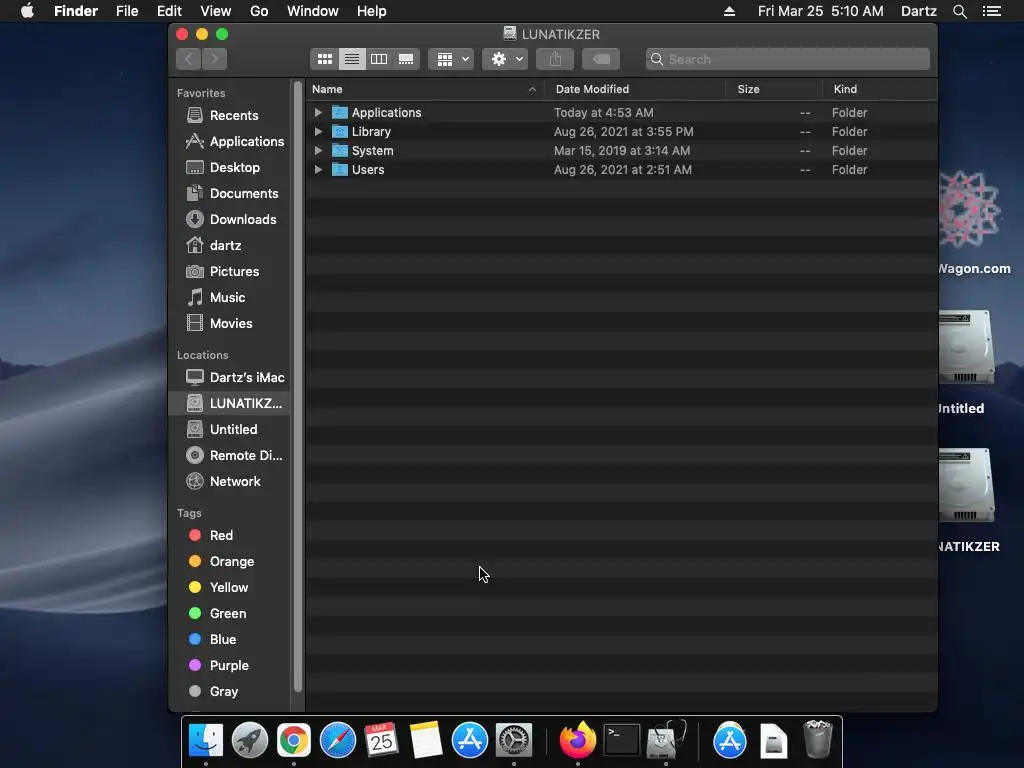Open the Window menu

313,11
